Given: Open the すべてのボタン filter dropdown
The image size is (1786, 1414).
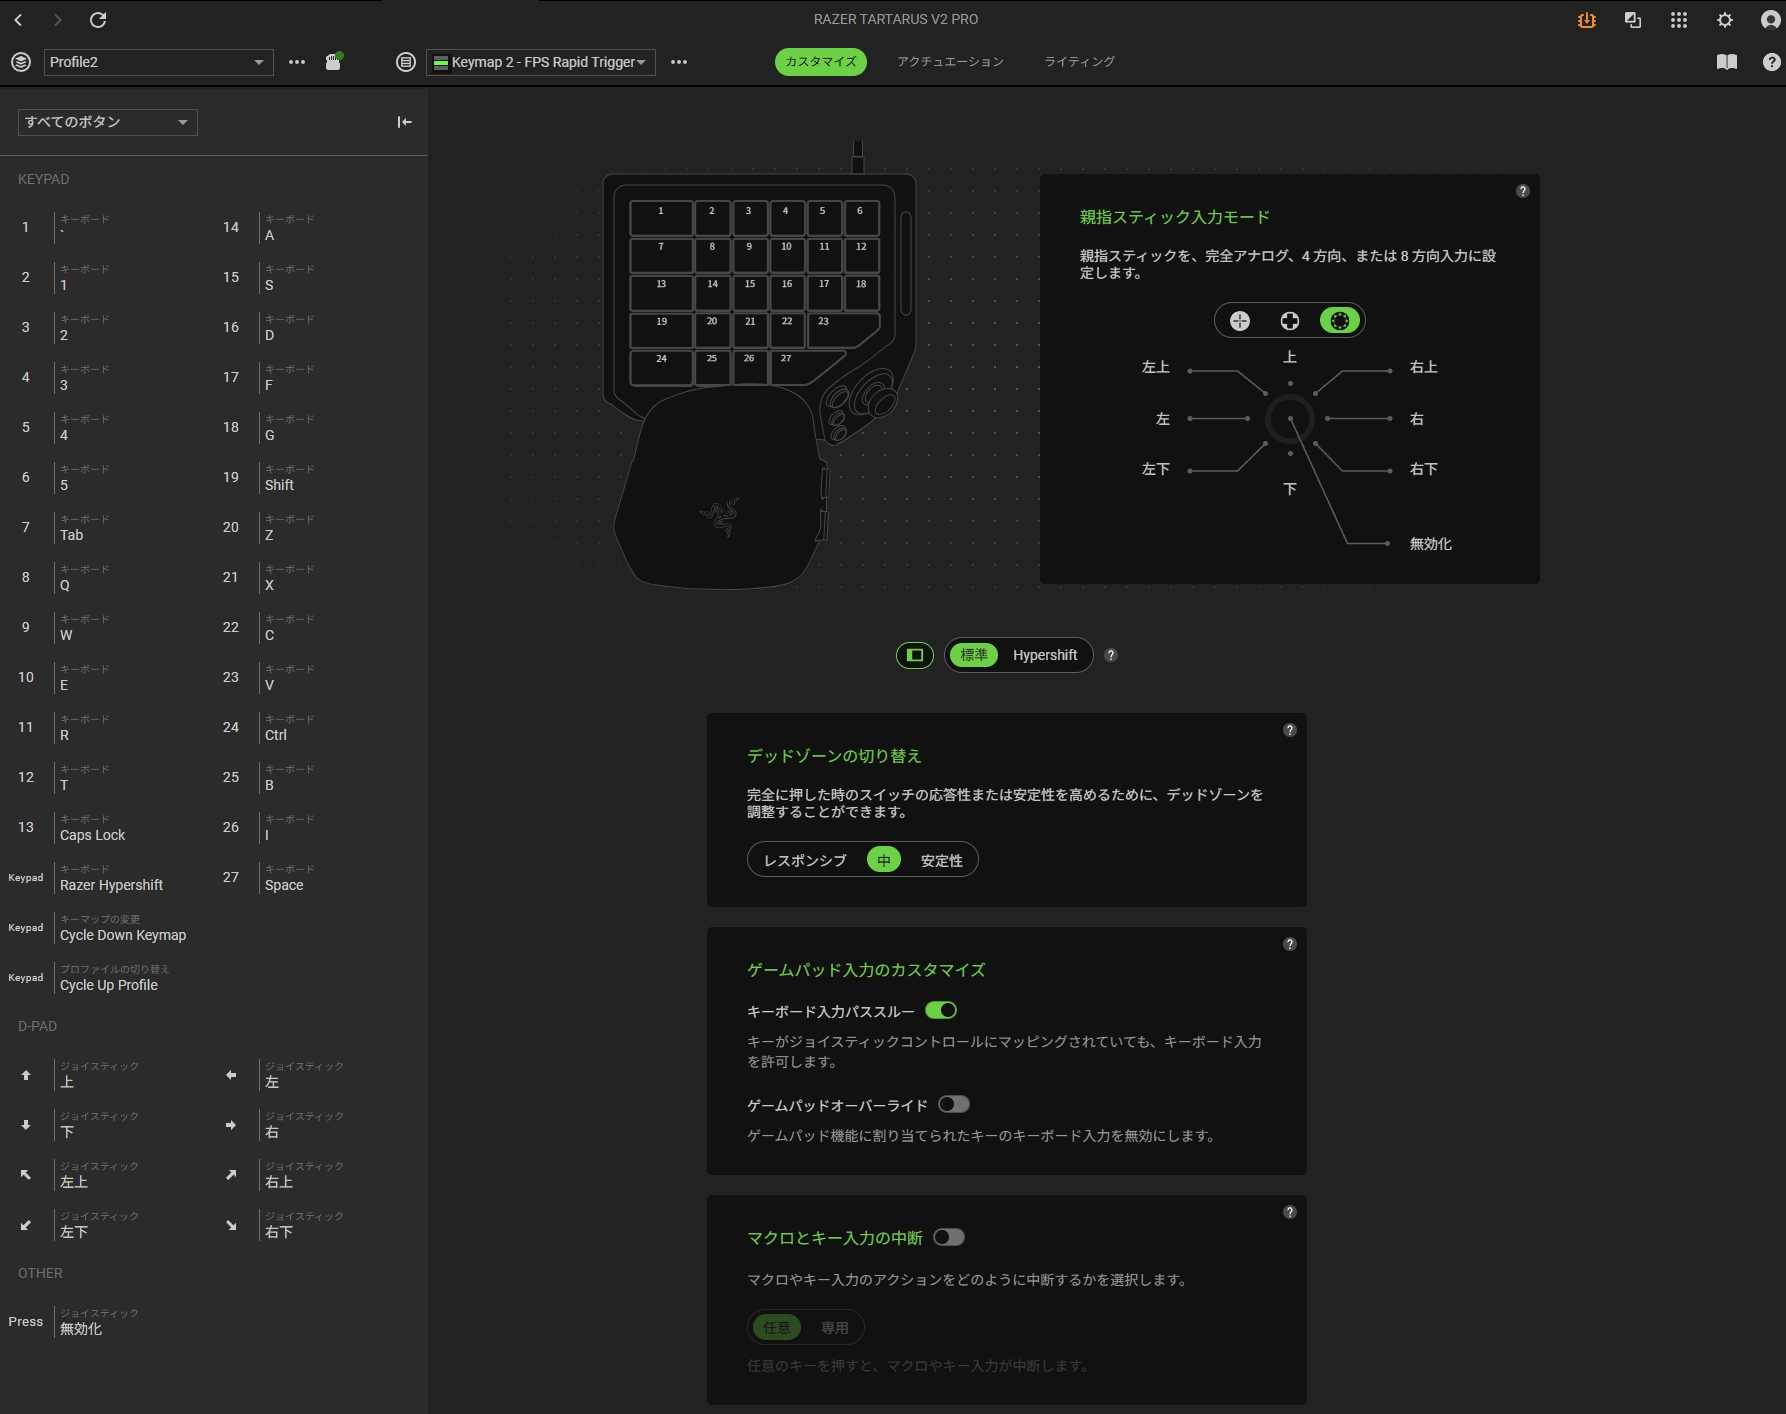Looking at the screenshot, I should [x=108, y=122].
